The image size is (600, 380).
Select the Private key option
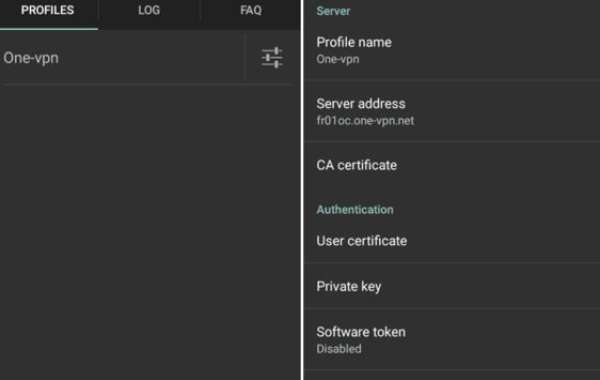(452, 286)
